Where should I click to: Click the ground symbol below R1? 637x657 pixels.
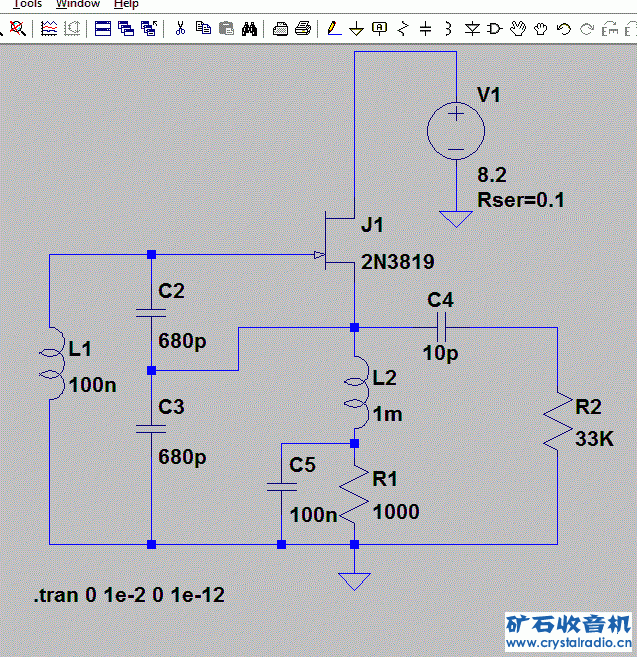(x=354, y=582)
